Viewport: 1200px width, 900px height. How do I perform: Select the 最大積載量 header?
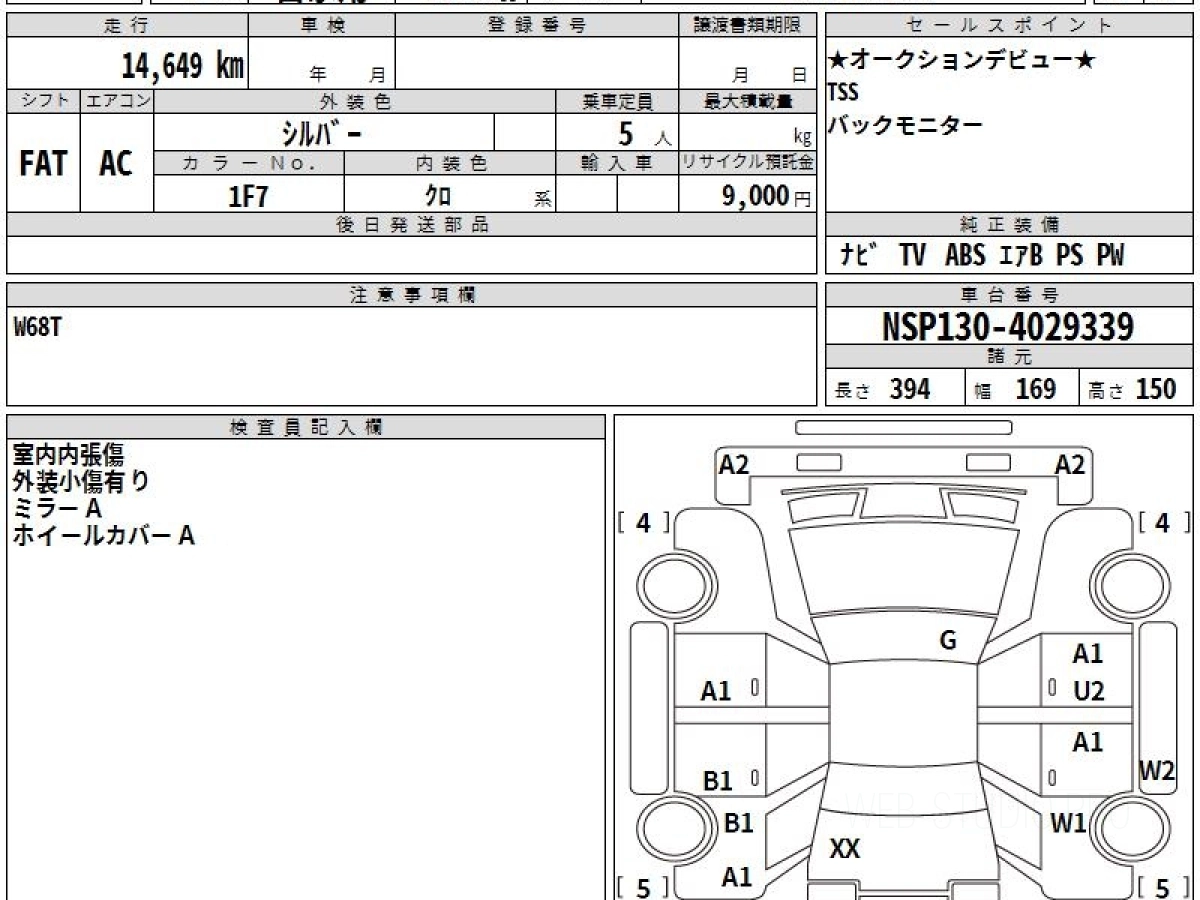[x=748, y=101]
